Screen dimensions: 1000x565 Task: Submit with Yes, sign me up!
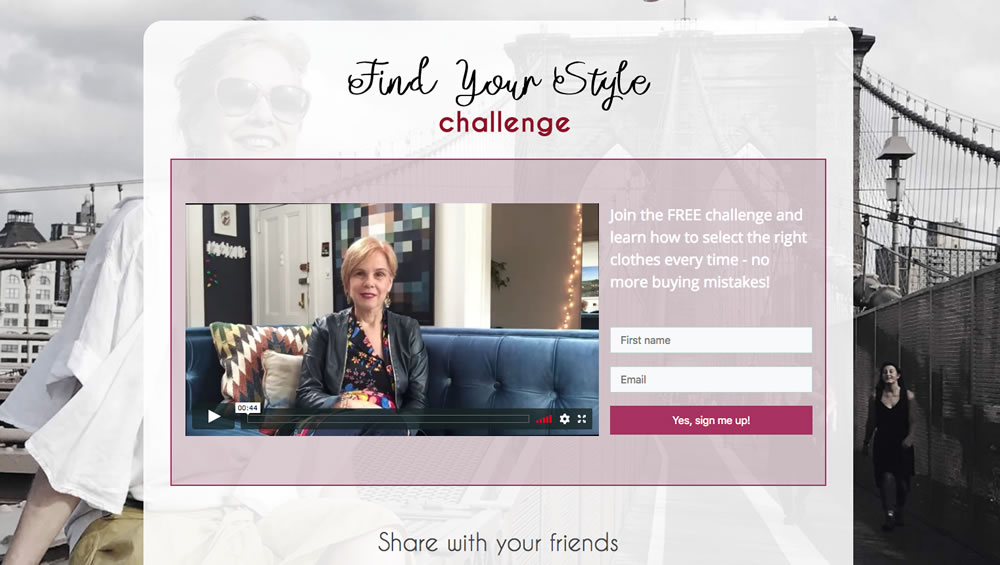point(711,420)
